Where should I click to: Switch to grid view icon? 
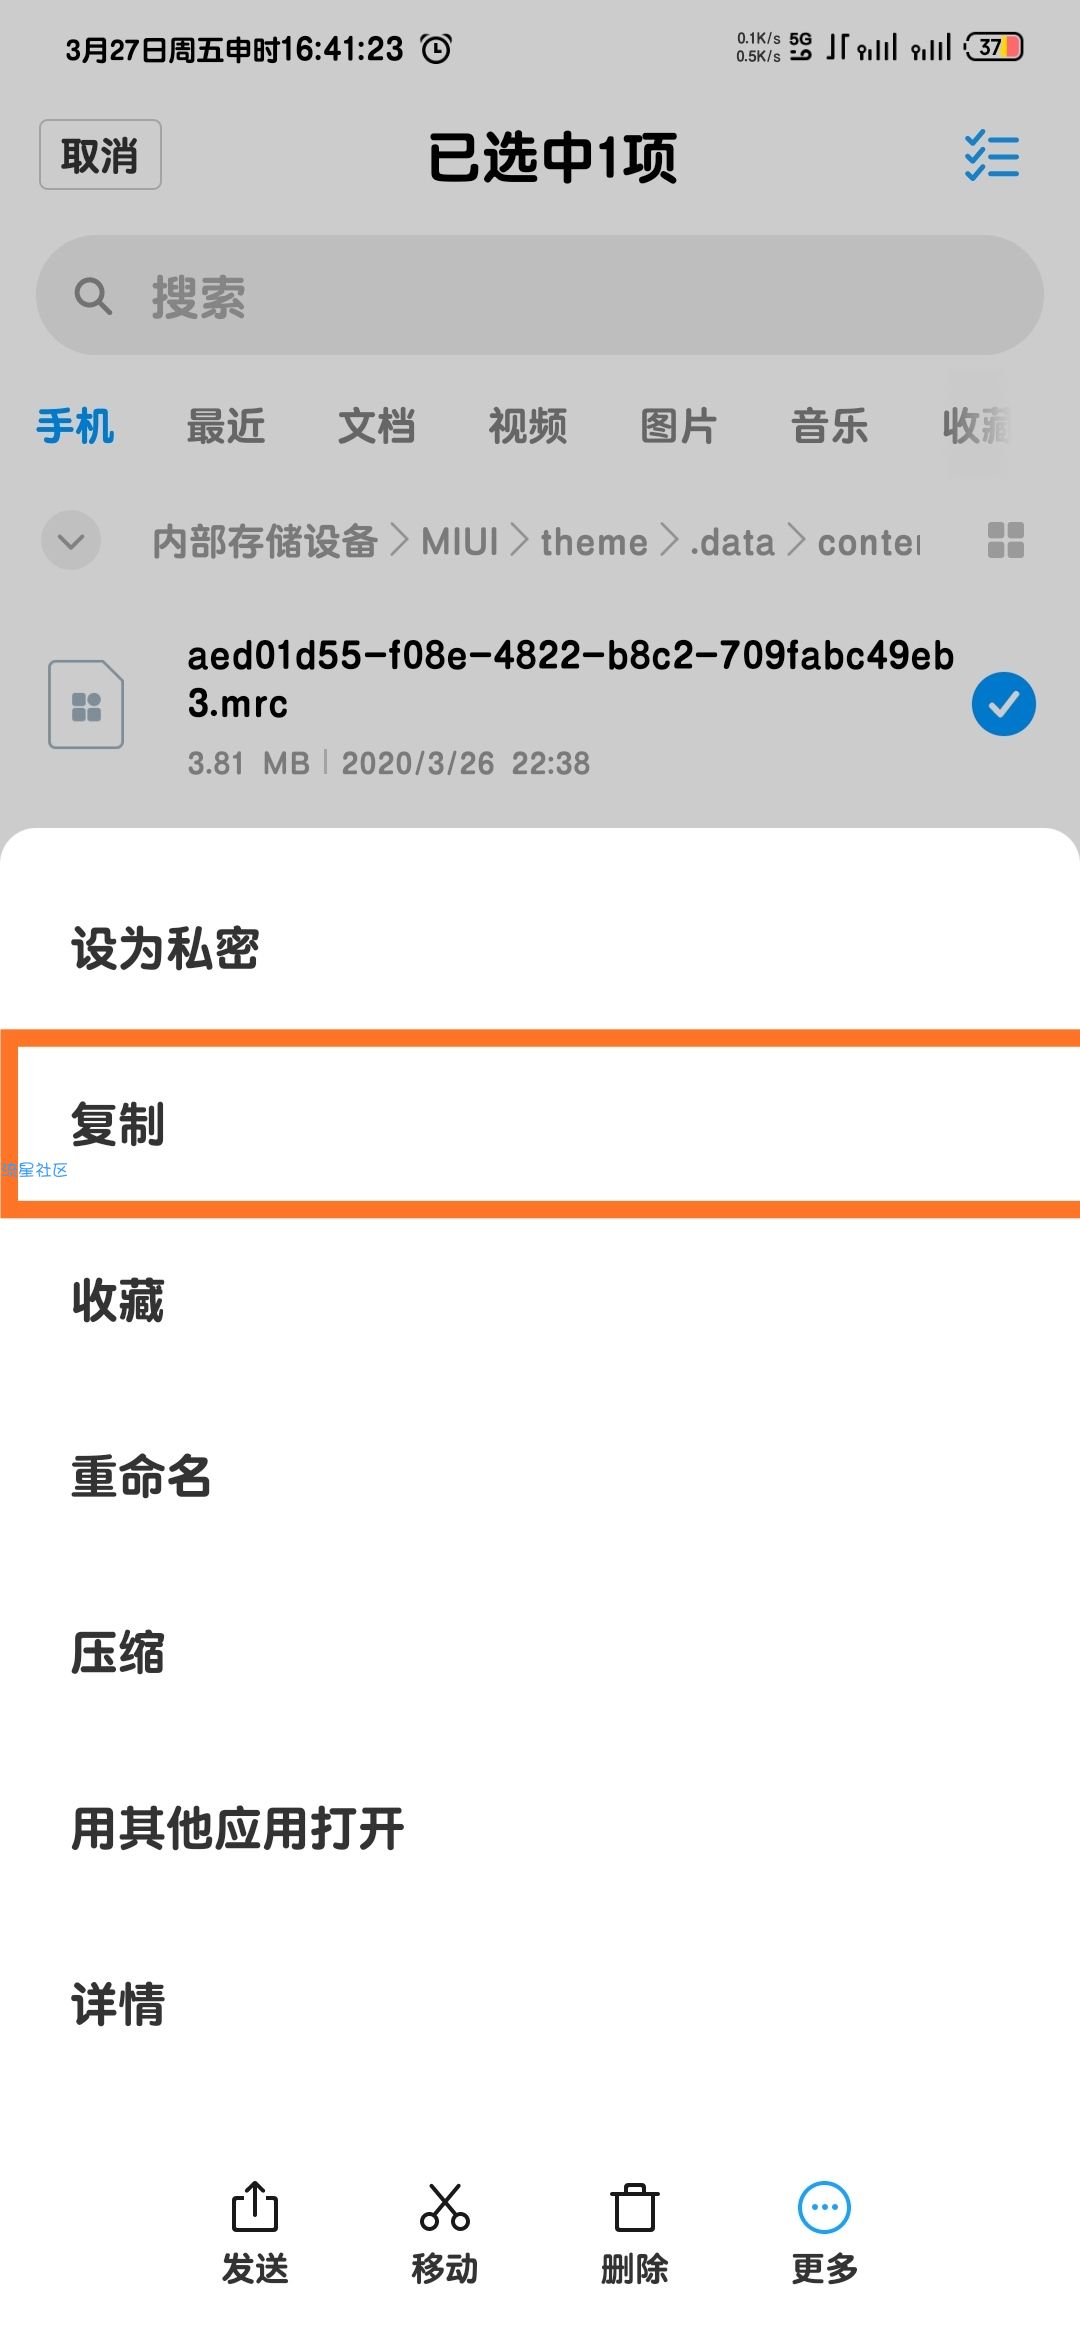[1006, 540]
